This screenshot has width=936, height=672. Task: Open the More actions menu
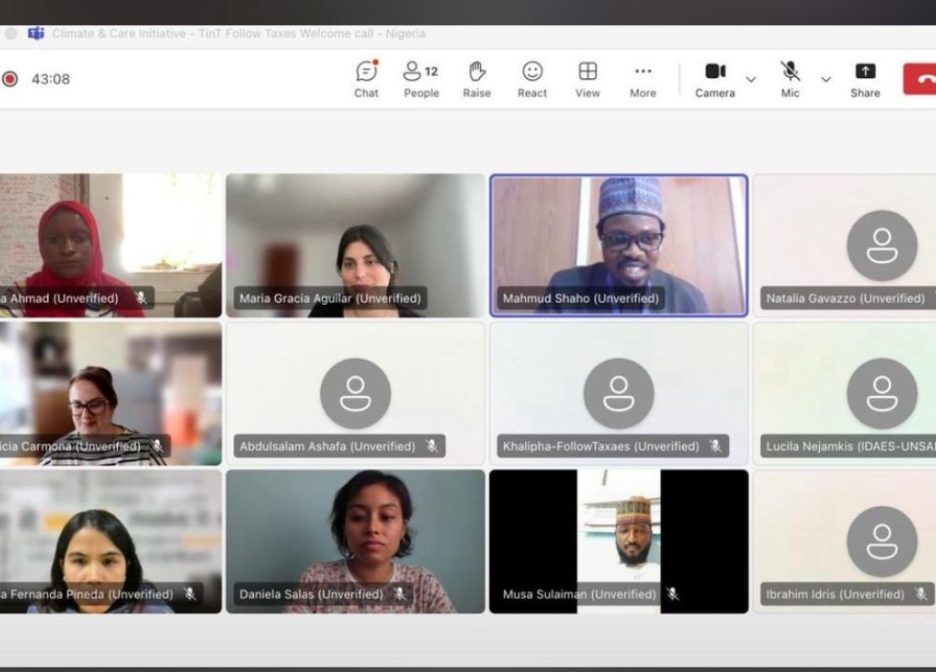pos(642,79)
